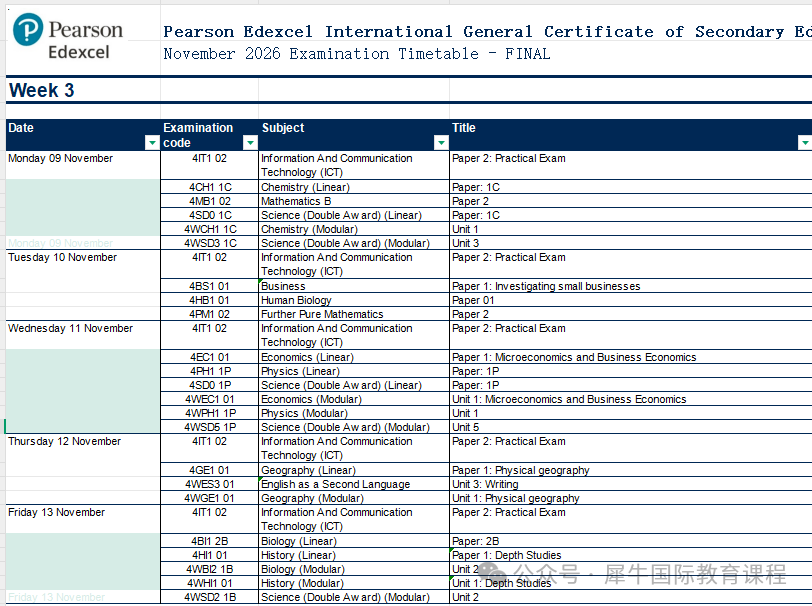Select the Economics (Linear) subject cell
This screenshot has width=812, height=606.
pyautogui.click(x=354, y=357)
